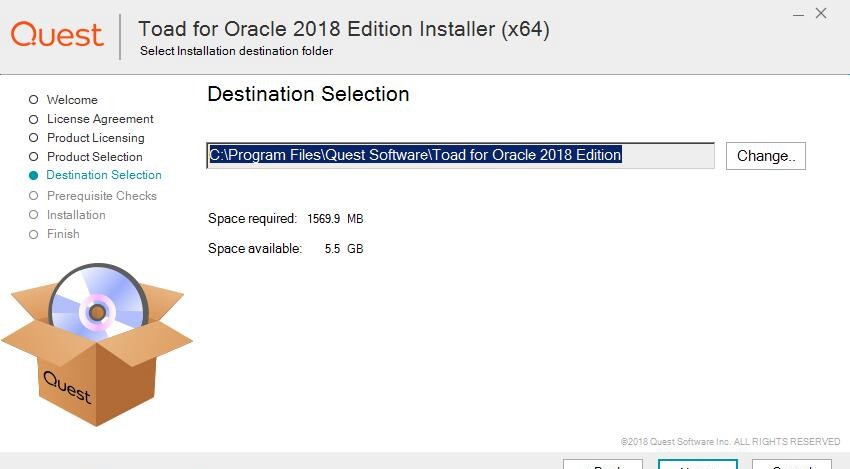Image resolution: width=850 pixels, height=469 pixels.
Task: Click into the installation path text field
Action: pos(460,156)
